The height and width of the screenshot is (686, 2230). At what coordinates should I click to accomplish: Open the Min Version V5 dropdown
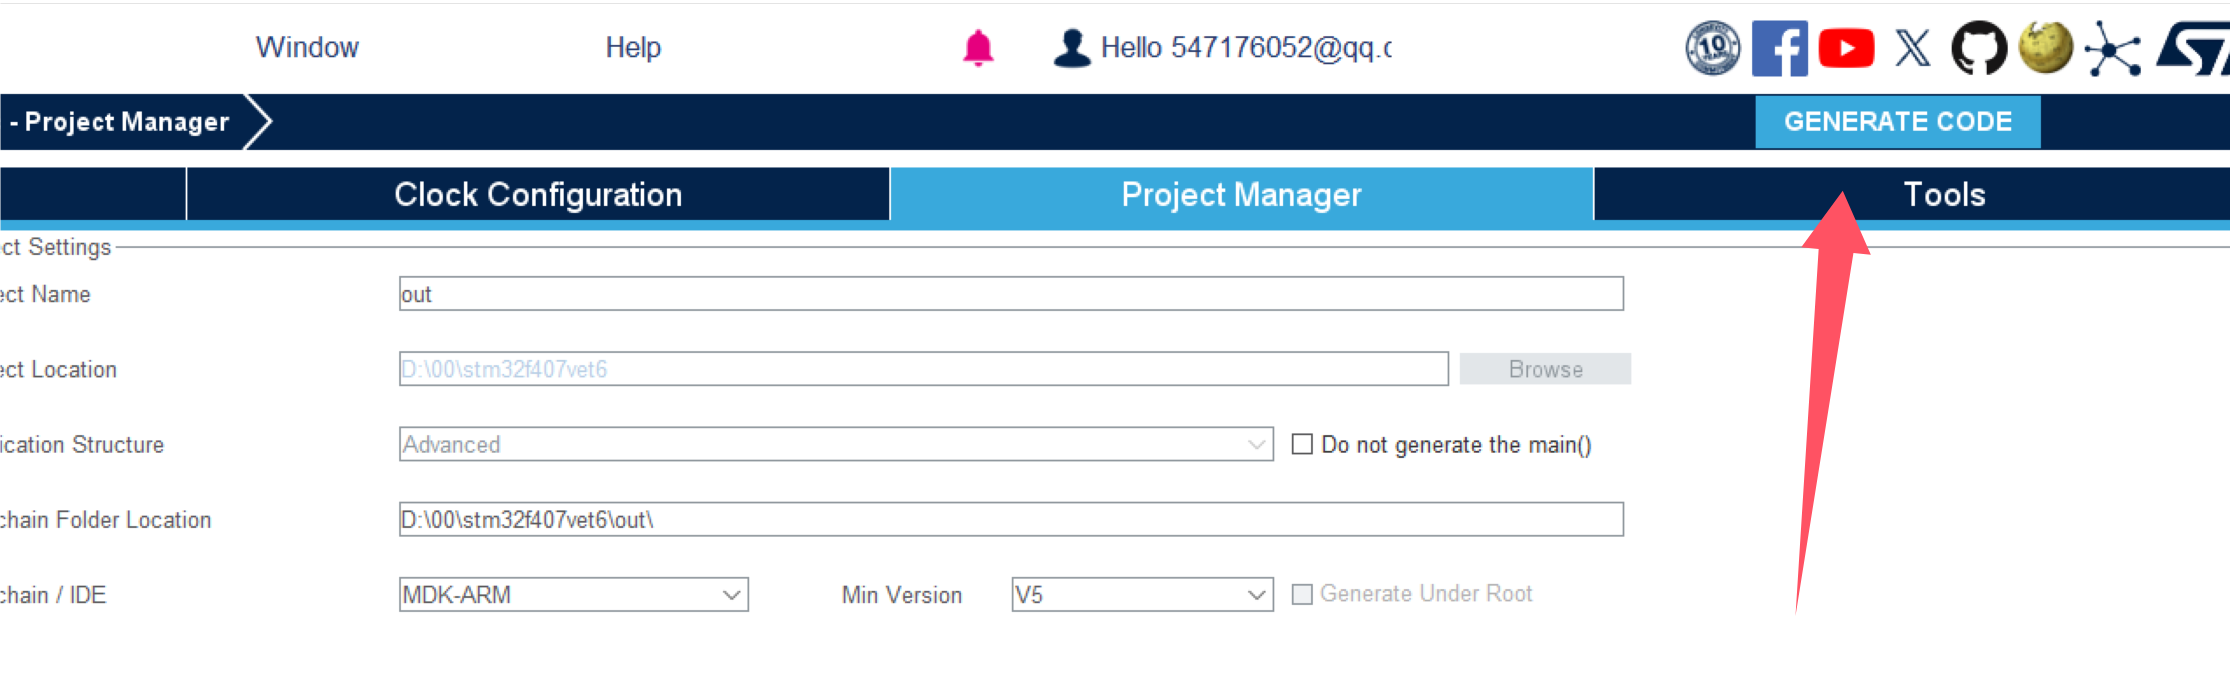point(1142,594)
